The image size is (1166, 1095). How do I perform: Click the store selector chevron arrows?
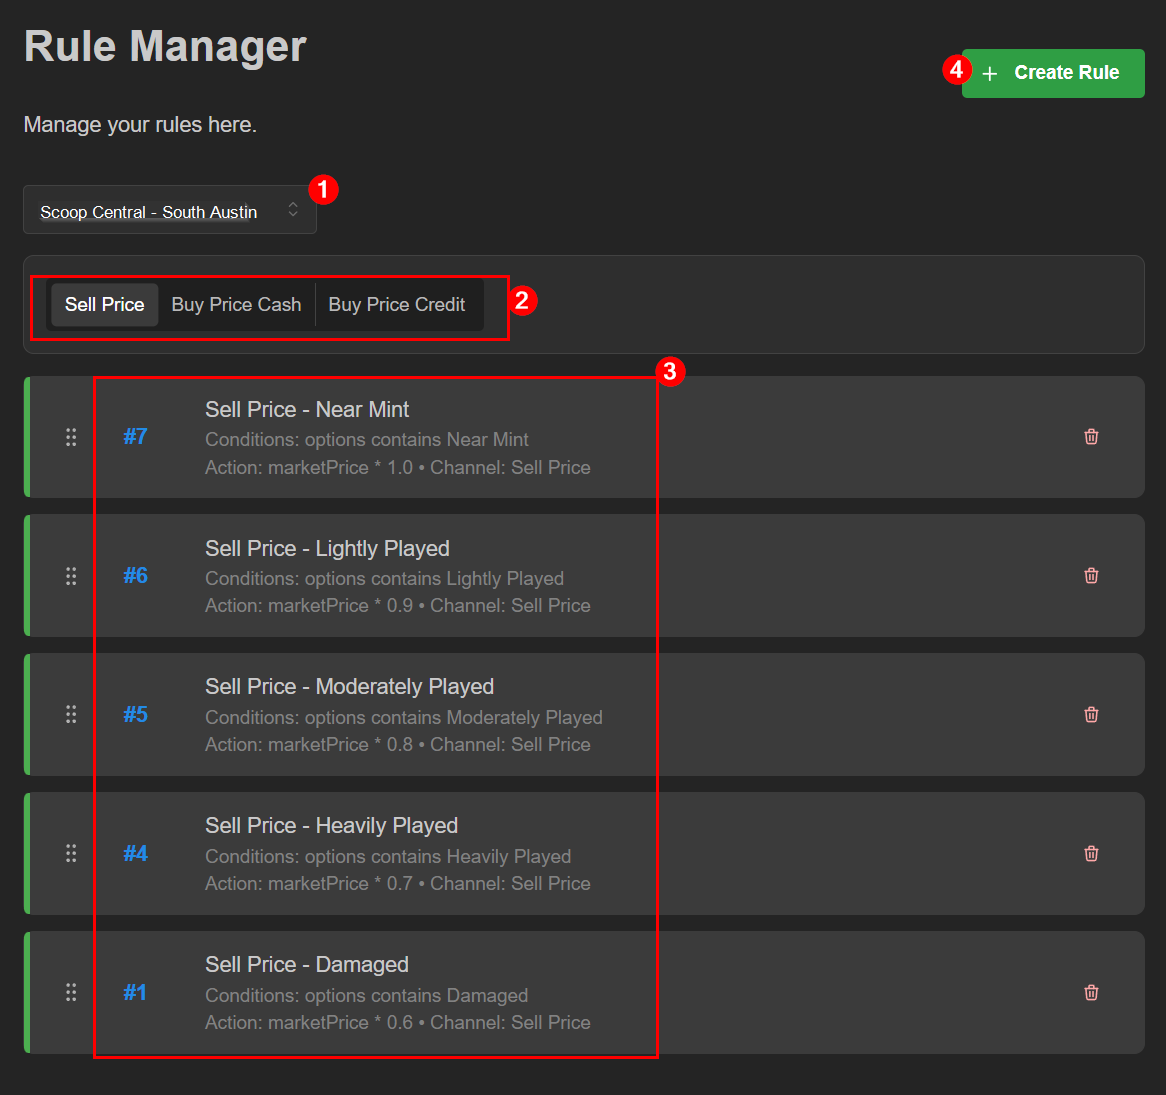[x=293, y=210]
